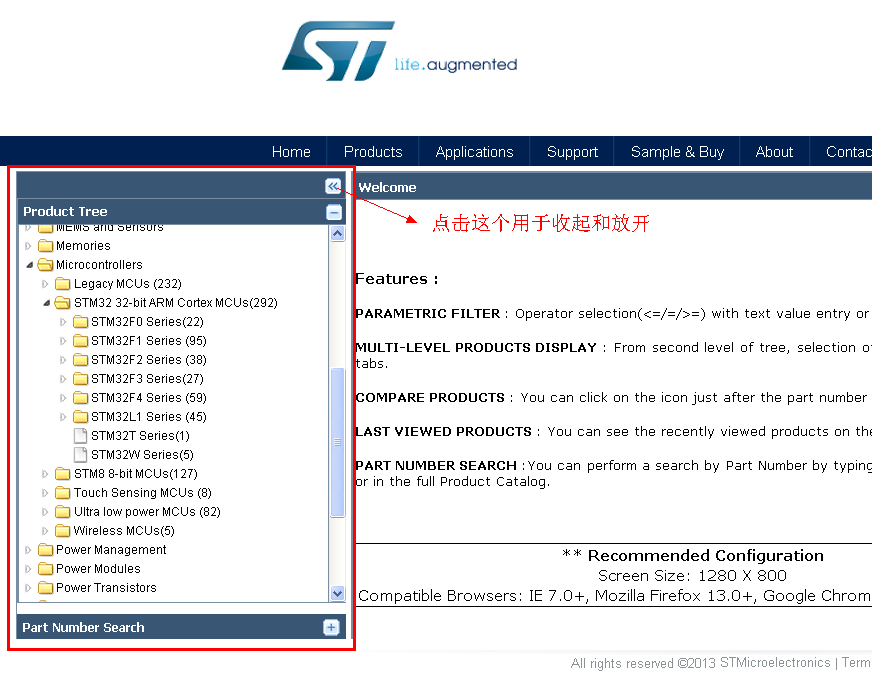Expand the Ultra low power MCUs (82) node
Screen dimensions: 872x674
pos(46,512)
